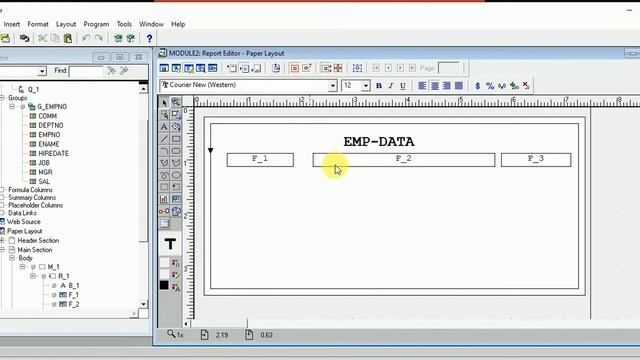Open the Insert menu
640x360 pixels.
coord(11,24)
